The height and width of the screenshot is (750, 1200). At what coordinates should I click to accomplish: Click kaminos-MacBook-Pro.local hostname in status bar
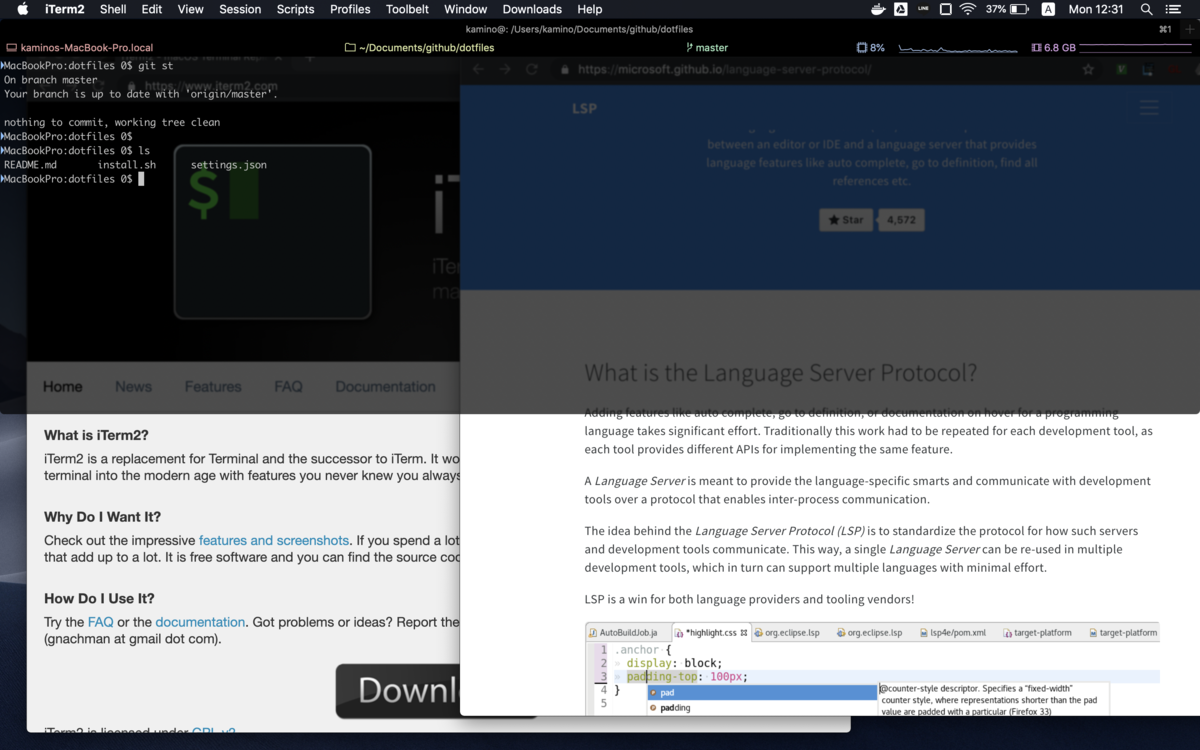click(x=80, y=47)
